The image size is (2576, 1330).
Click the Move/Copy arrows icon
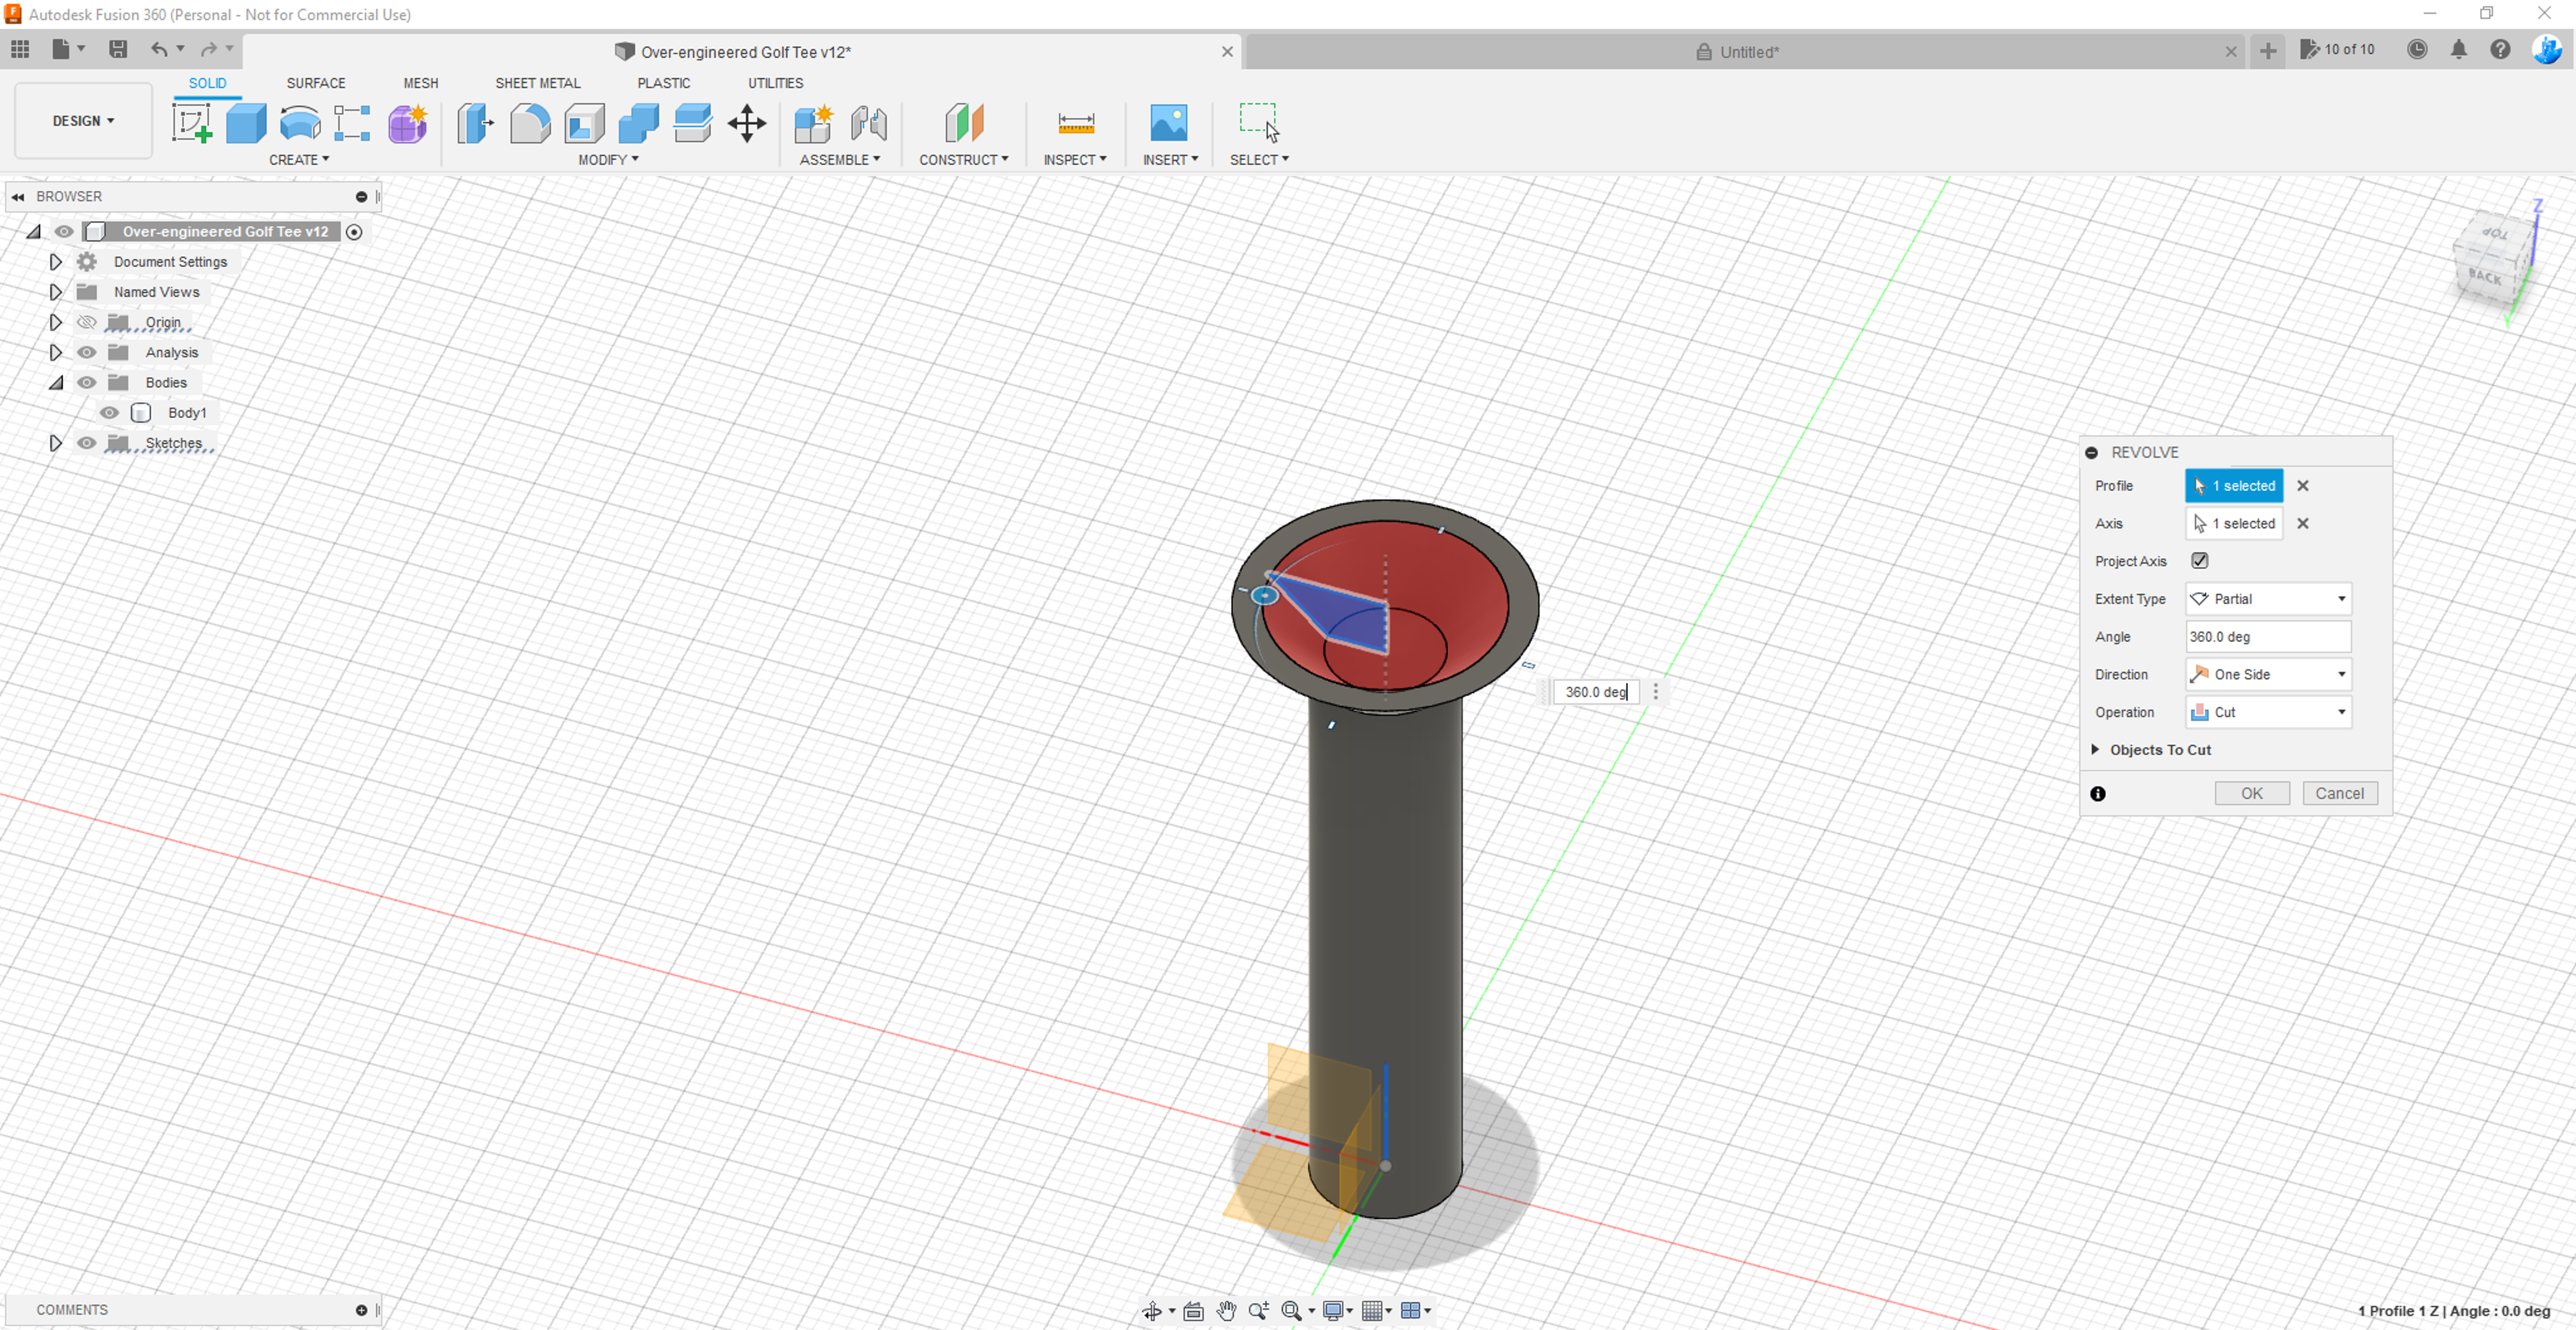746,124
